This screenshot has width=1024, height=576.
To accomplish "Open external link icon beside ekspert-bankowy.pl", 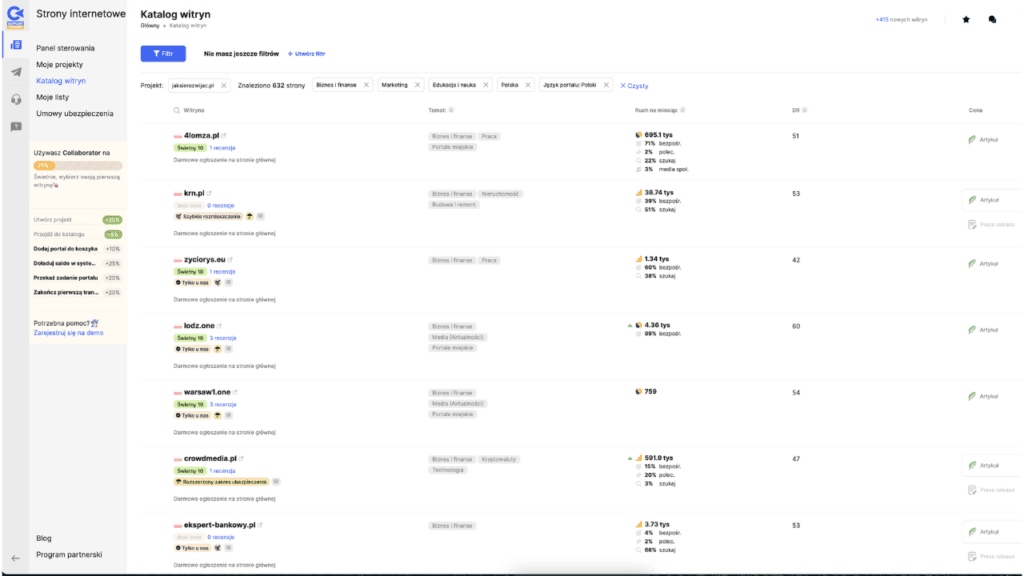I will coord(261,525).
